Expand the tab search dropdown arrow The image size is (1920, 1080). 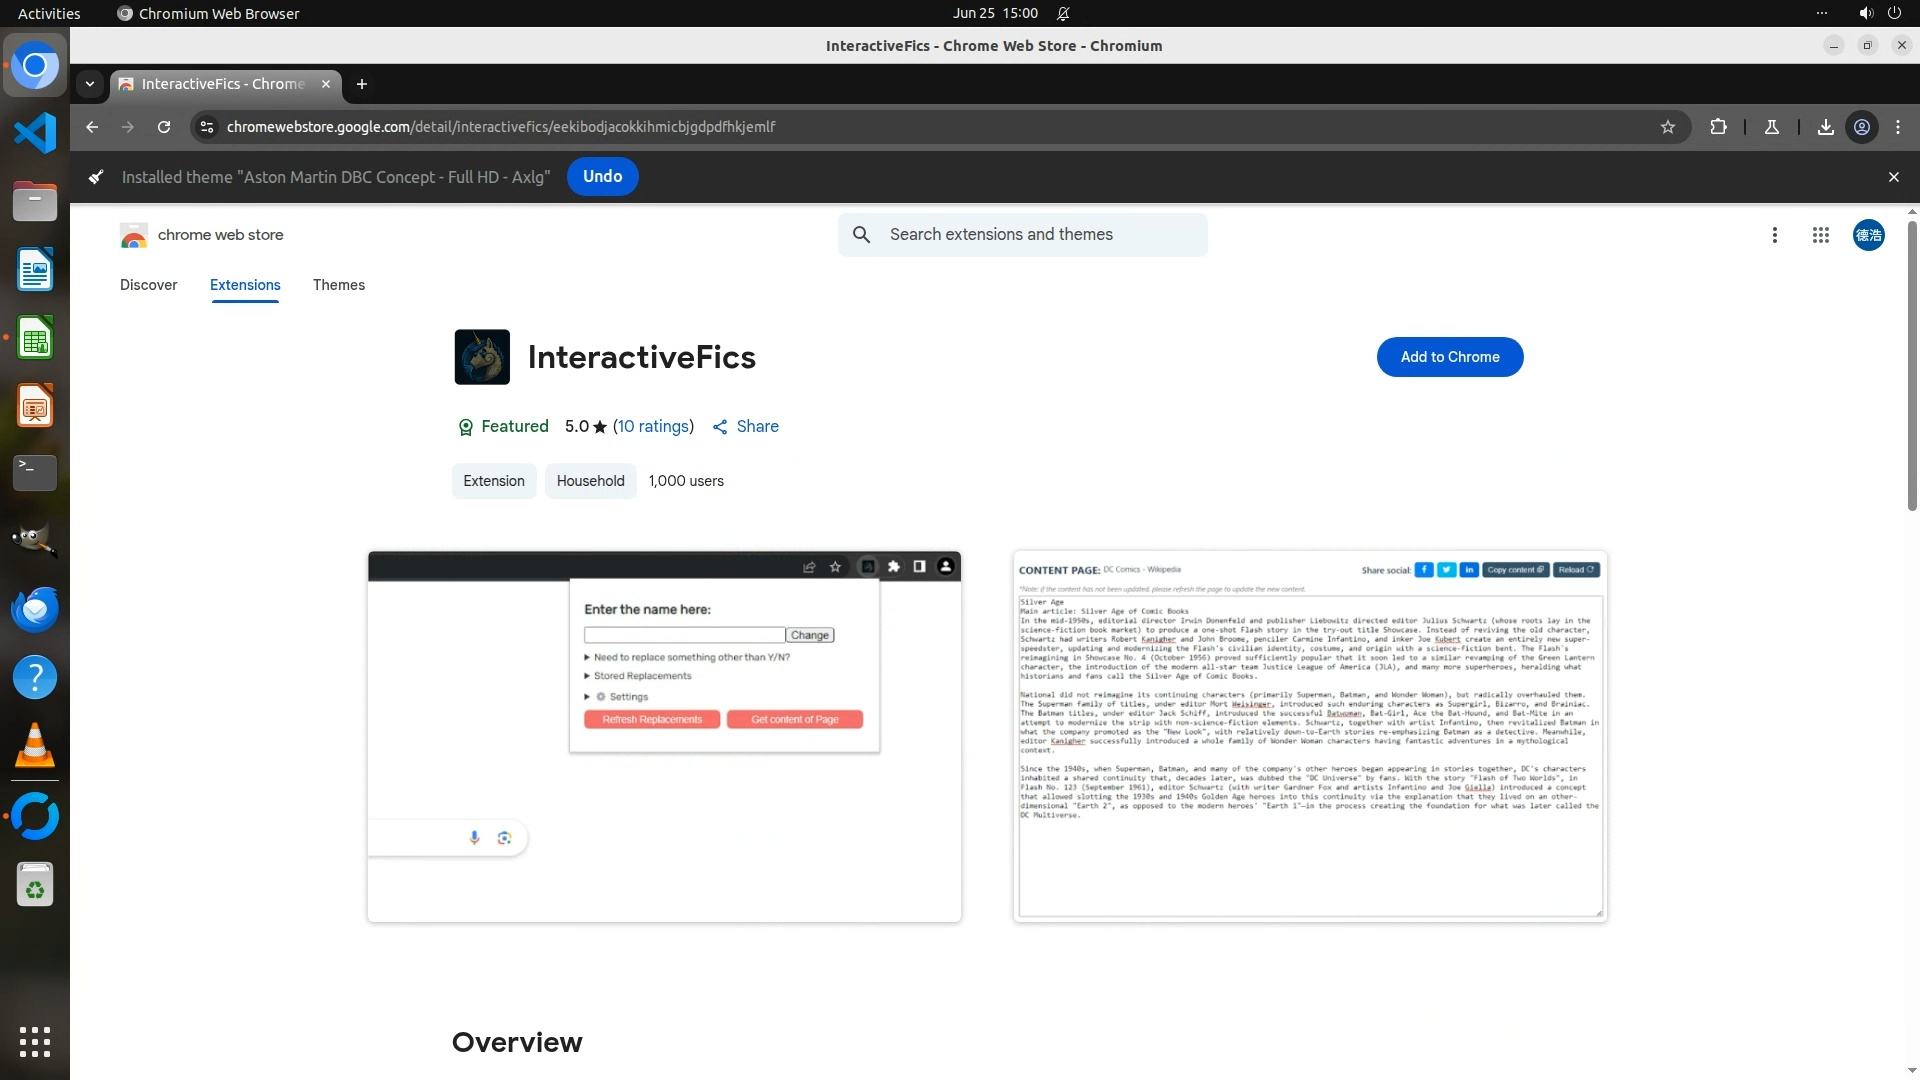tap(90, 84)
